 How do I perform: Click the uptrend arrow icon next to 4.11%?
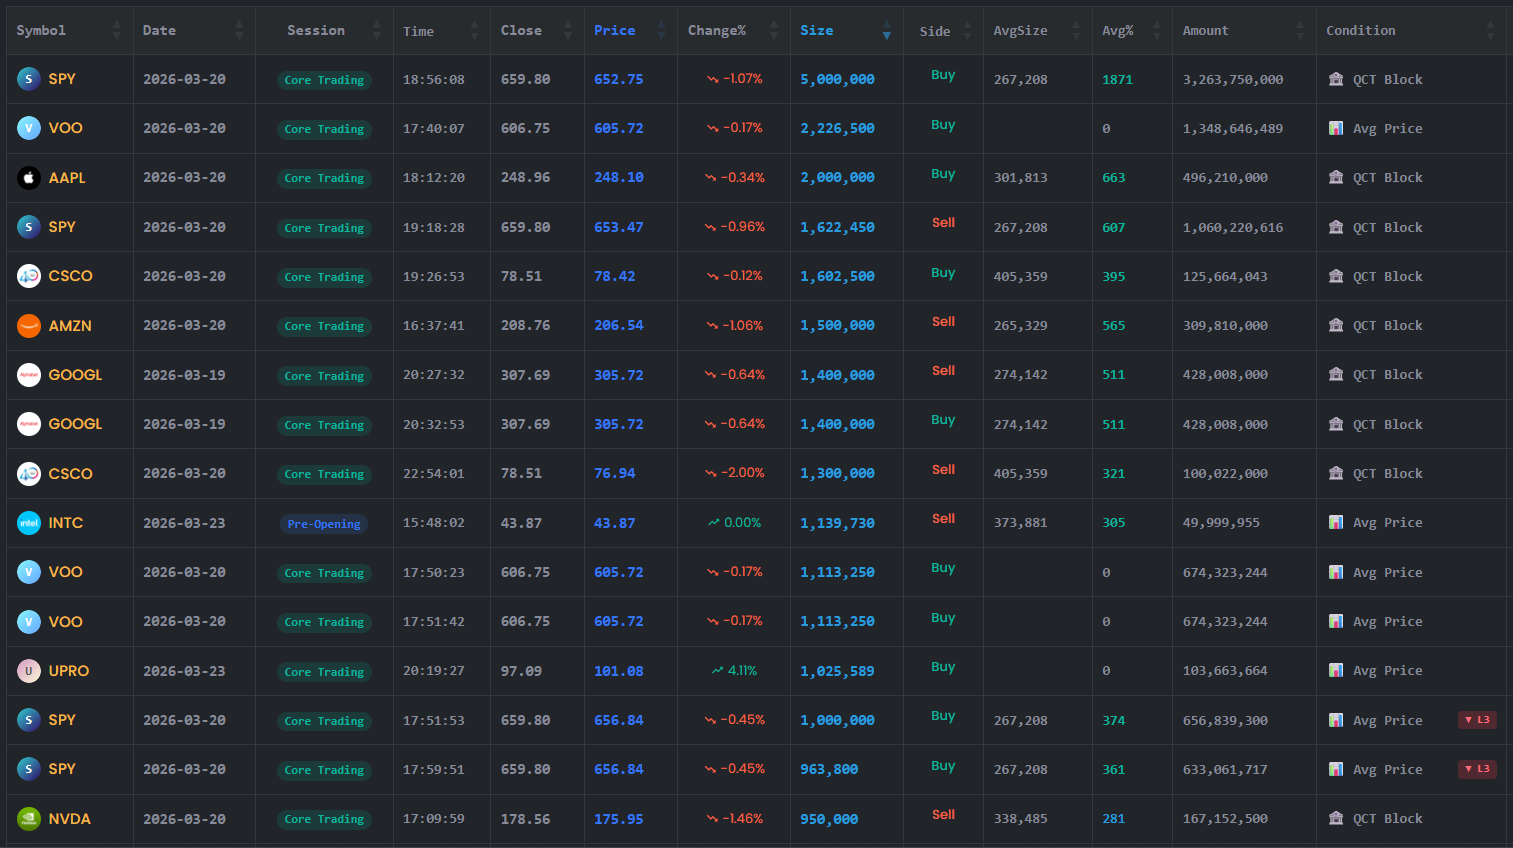point(717,671)
